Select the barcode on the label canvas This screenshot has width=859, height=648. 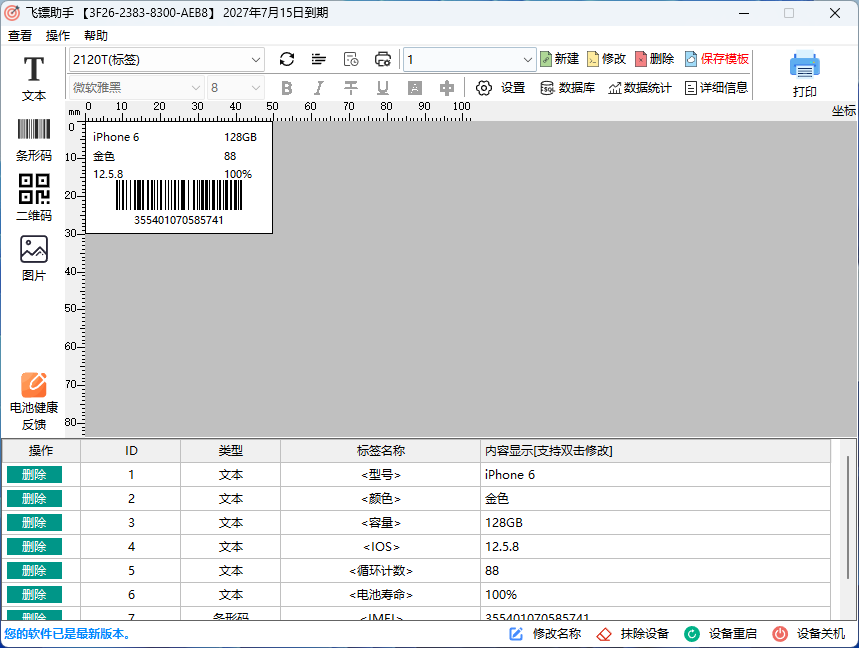coord(179,195)
